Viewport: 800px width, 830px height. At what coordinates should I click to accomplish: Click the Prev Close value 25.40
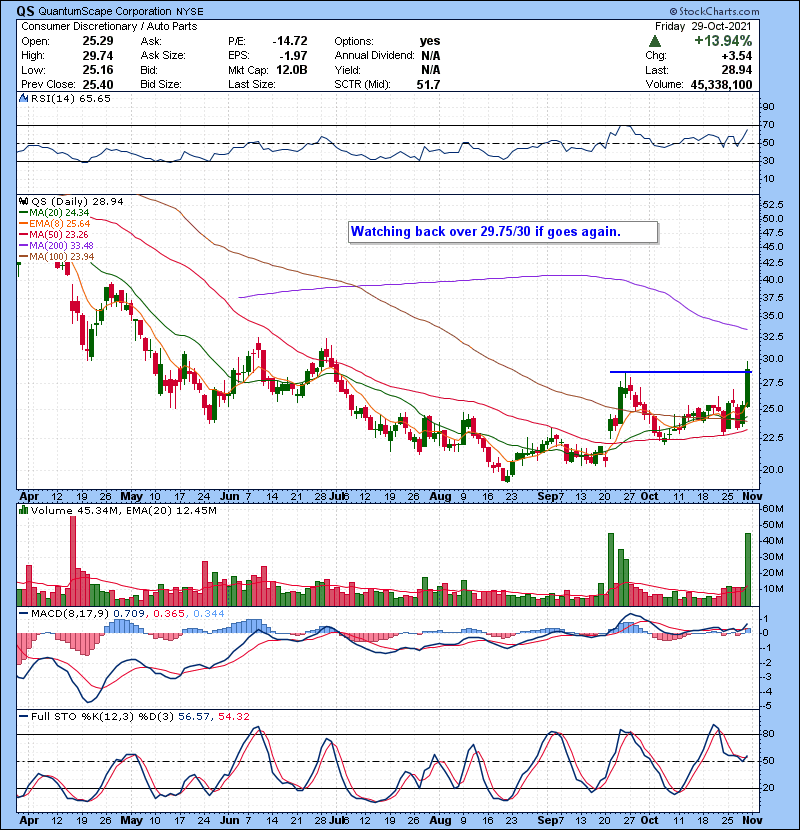coord(98,85)
